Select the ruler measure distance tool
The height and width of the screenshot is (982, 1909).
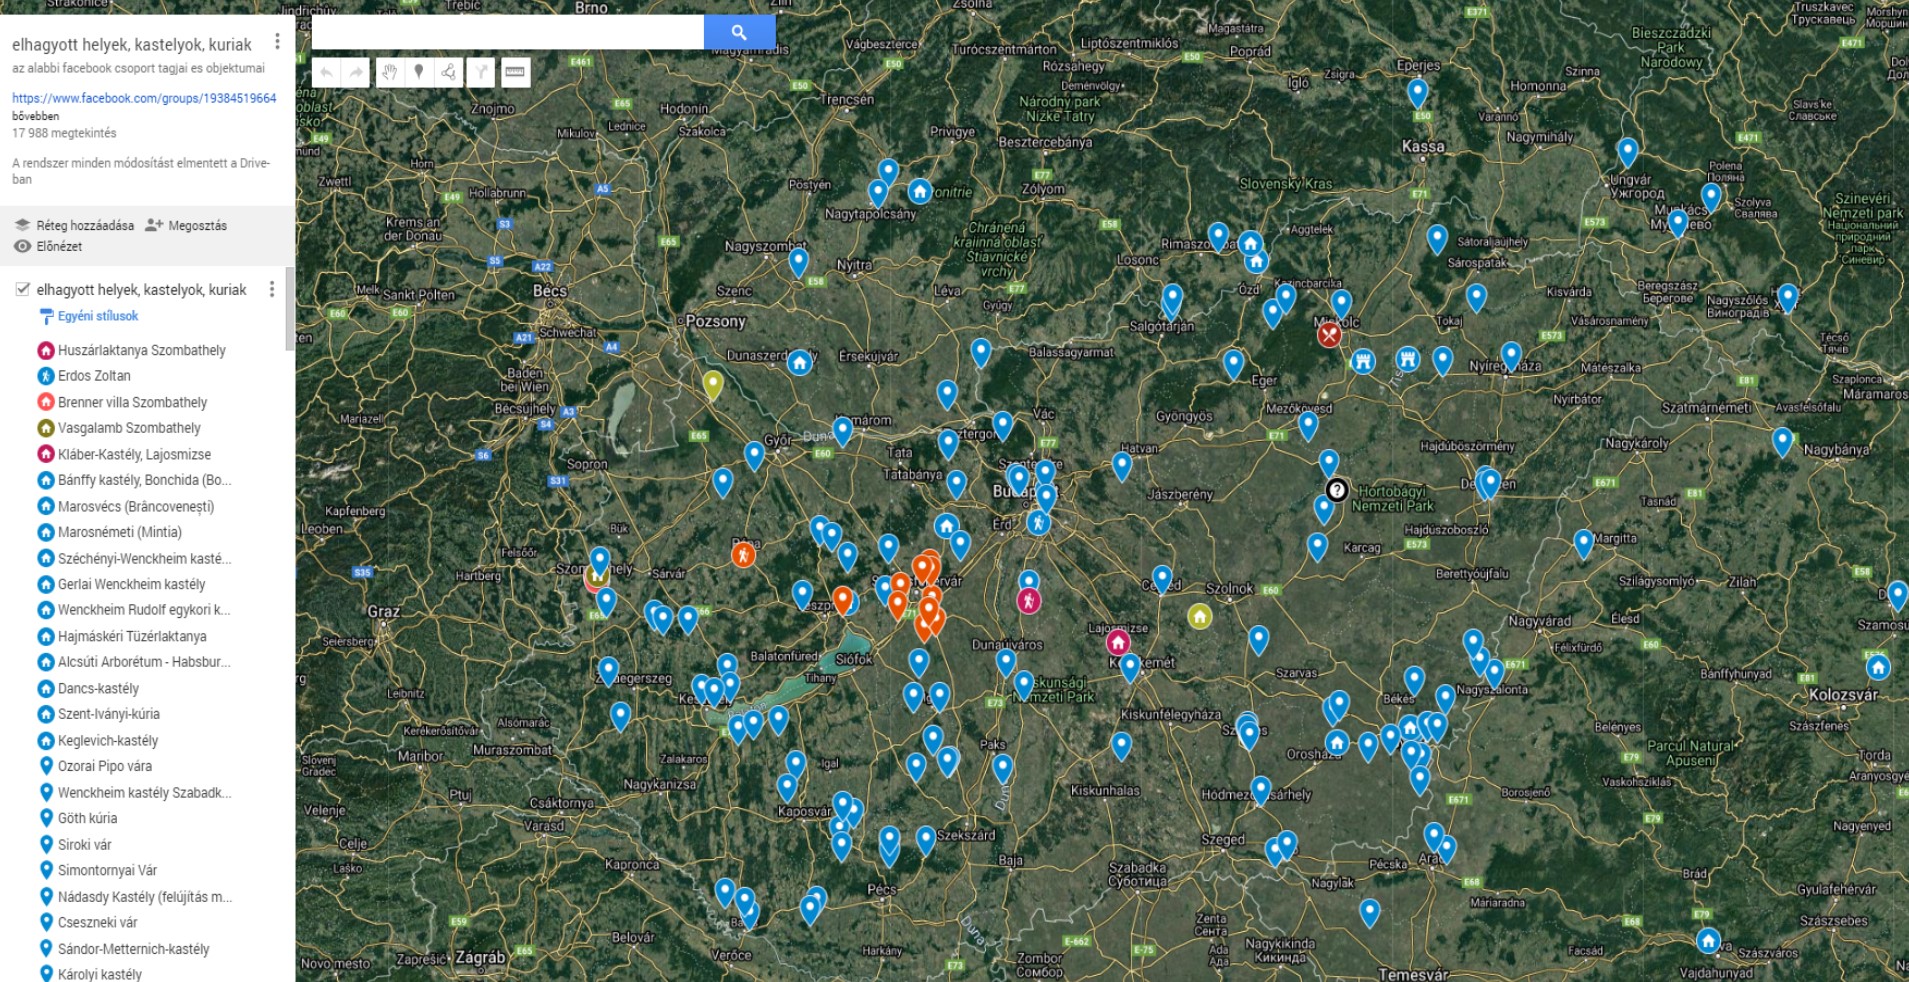[515, 72]
